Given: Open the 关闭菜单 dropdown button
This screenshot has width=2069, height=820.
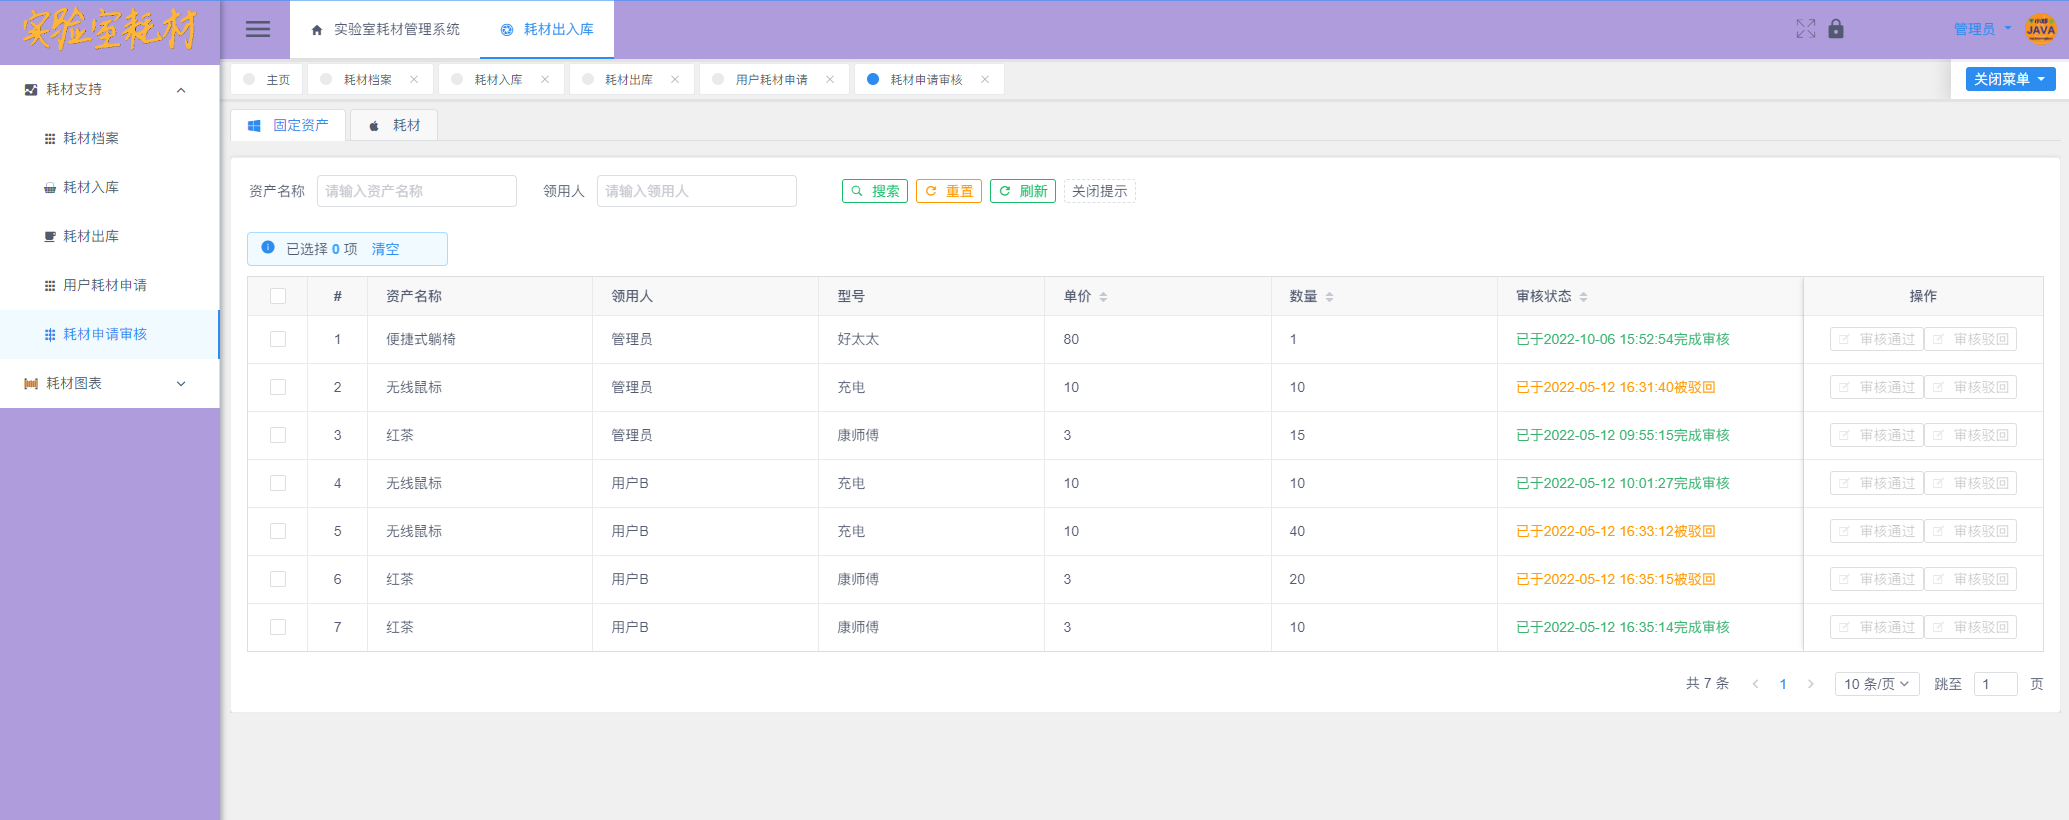Looking at the screenshot, I should [x=2009, y=79].
